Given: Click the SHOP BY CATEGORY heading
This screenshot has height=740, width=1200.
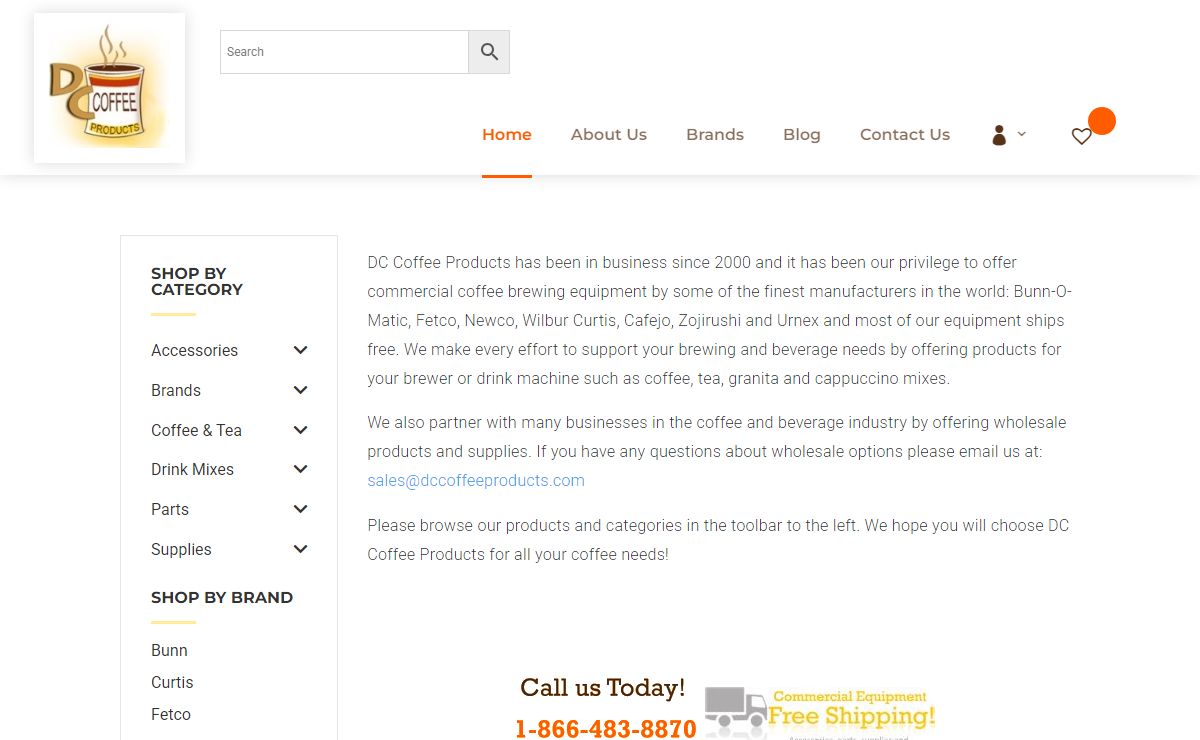Looking at the screenshot, I should 197,281.
